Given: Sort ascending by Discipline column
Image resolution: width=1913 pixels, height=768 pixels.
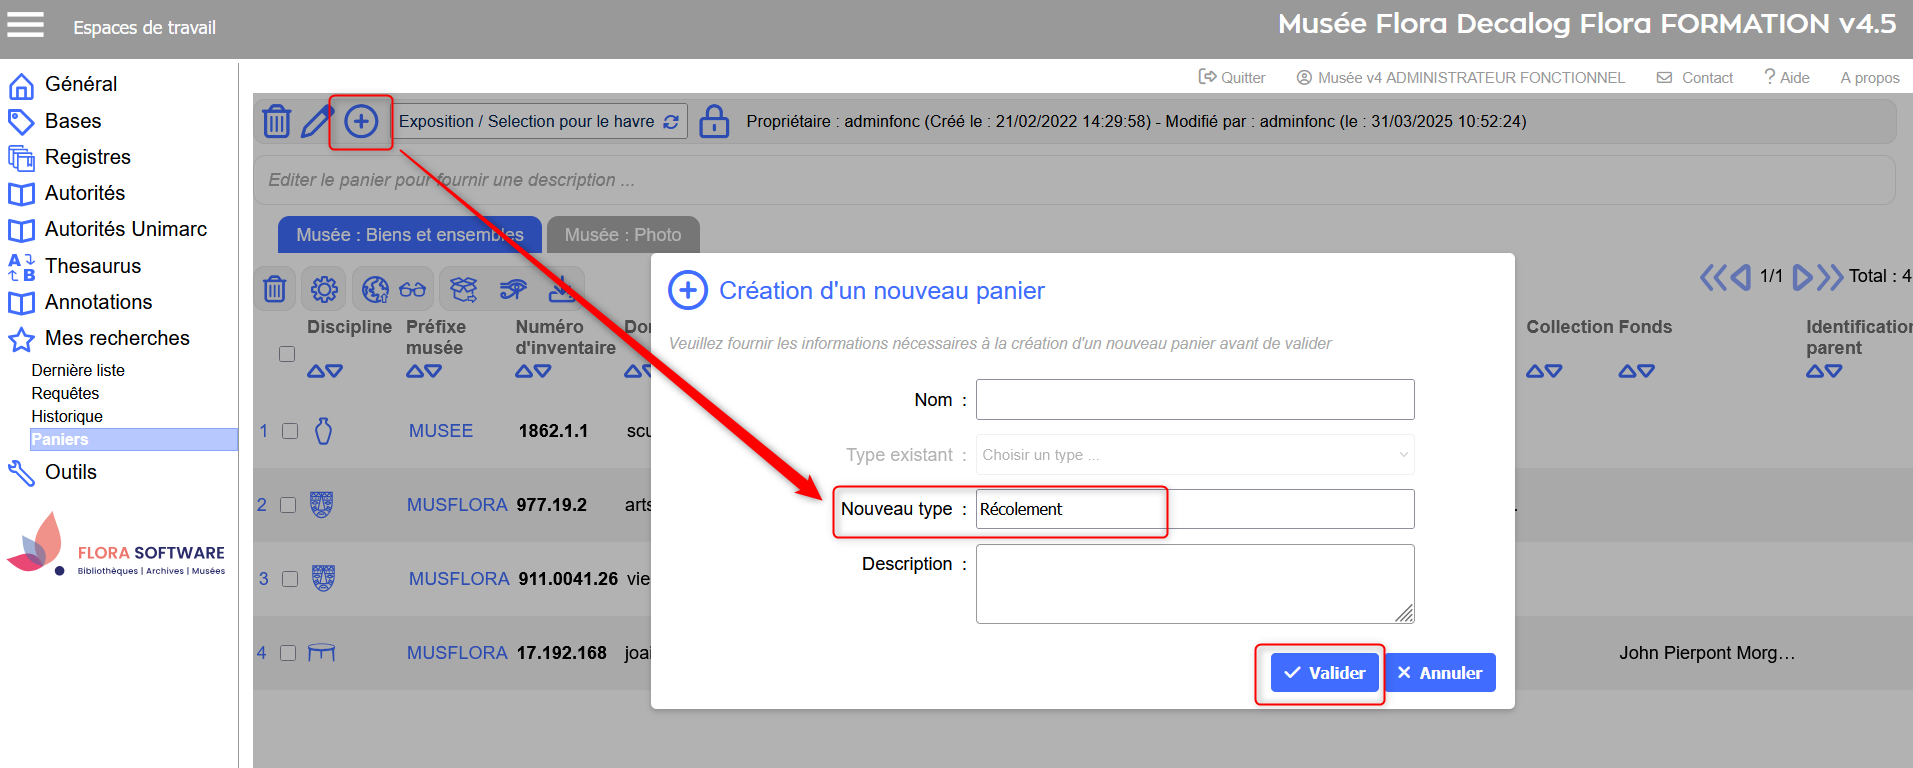Looking at the screenshot, I should 316,371.
